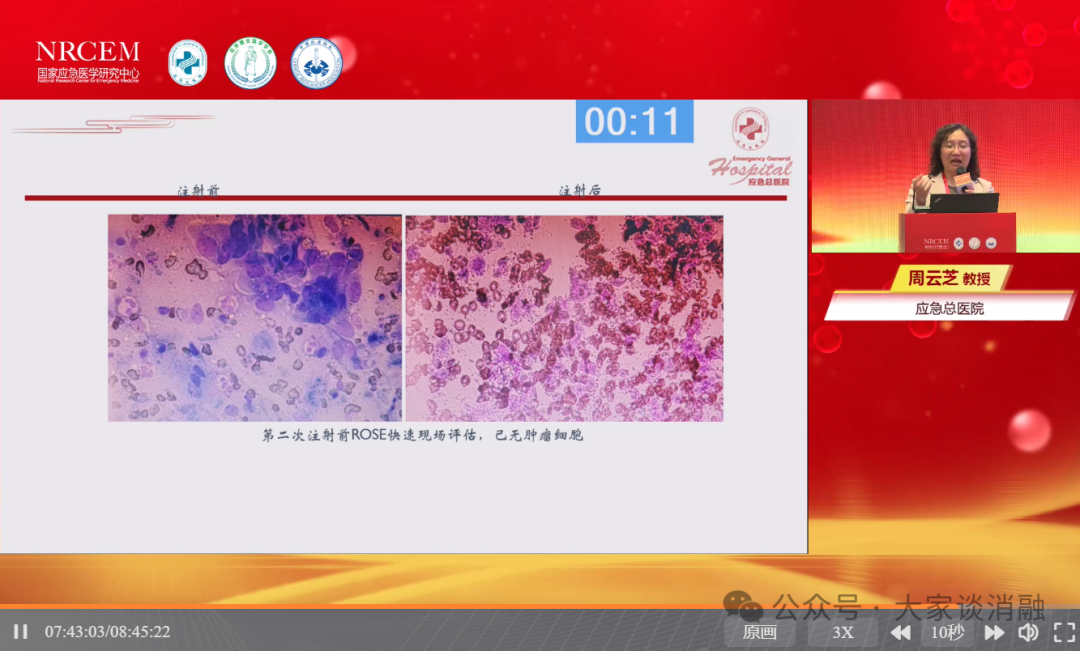Click the blue circular association emblem

coord(316,63)
